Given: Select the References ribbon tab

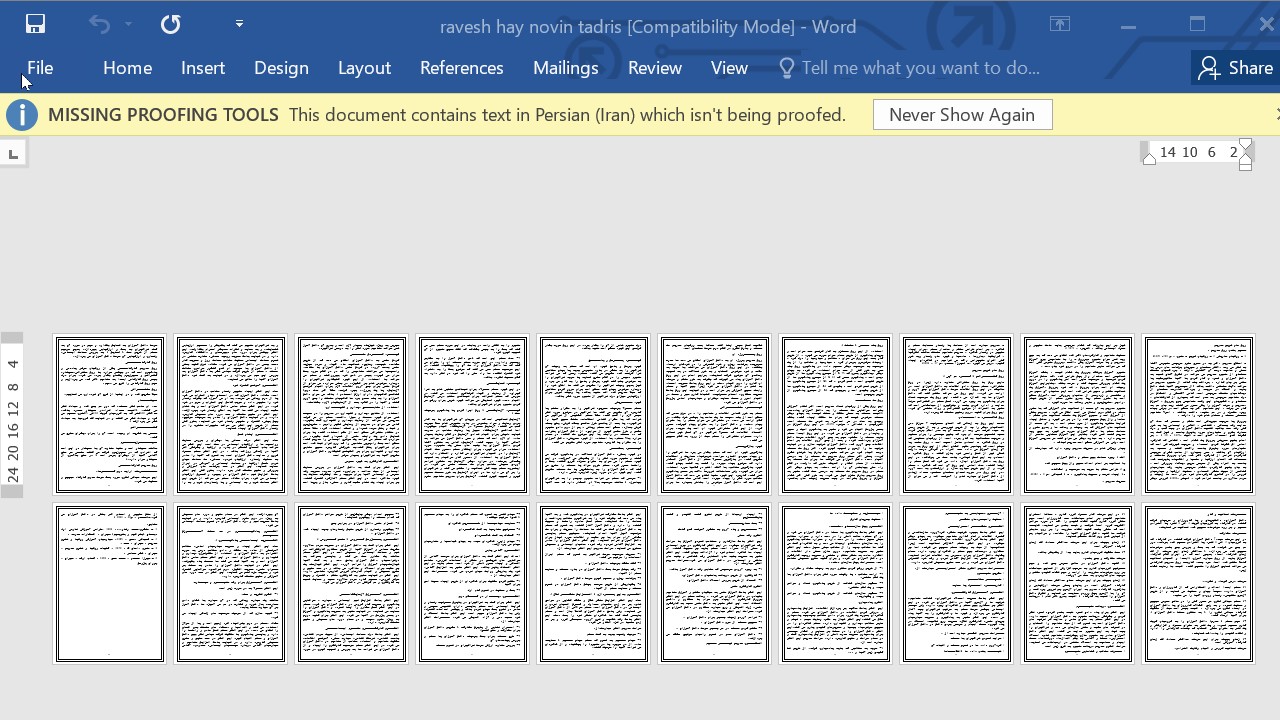Looking at the screenshot, I should click(x=461, y=68).
